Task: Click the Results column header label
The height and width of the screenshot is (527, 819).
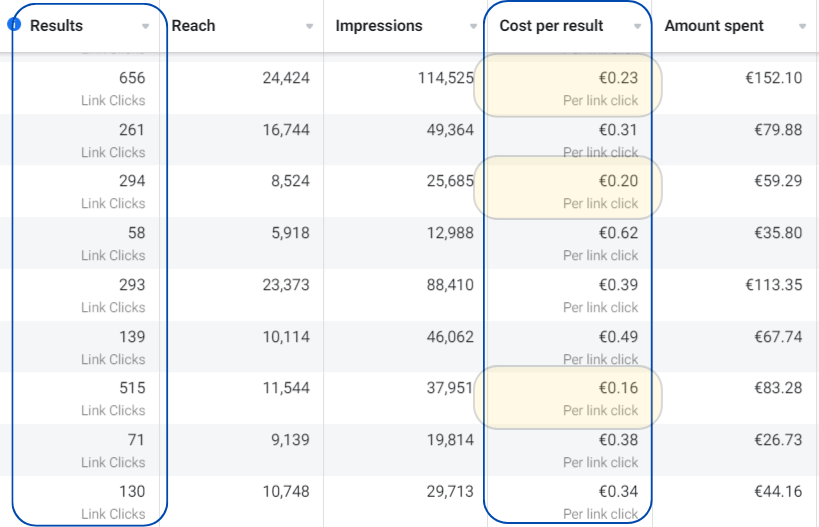Action: (57, 26)
